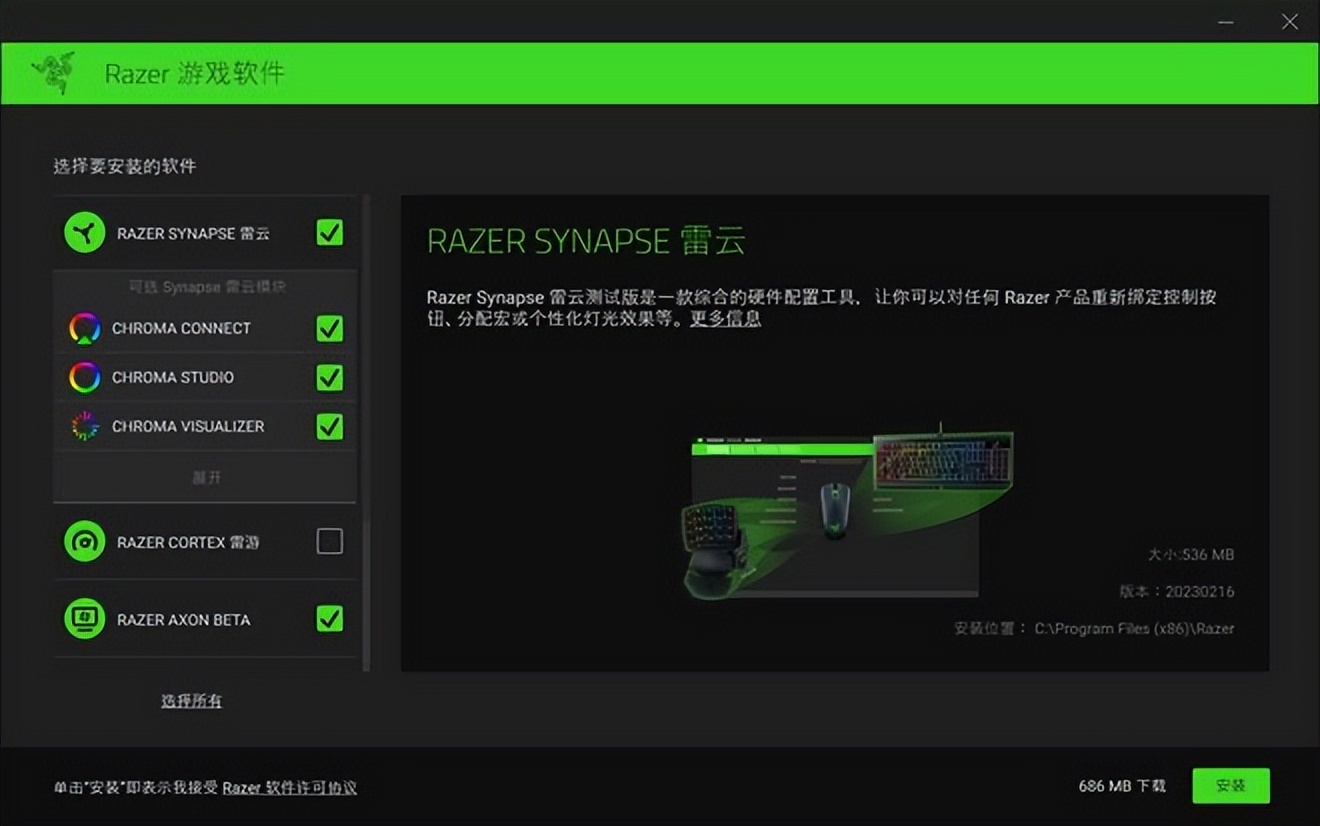
Task: Open the 更多信息 link
Action: (726, 319)
